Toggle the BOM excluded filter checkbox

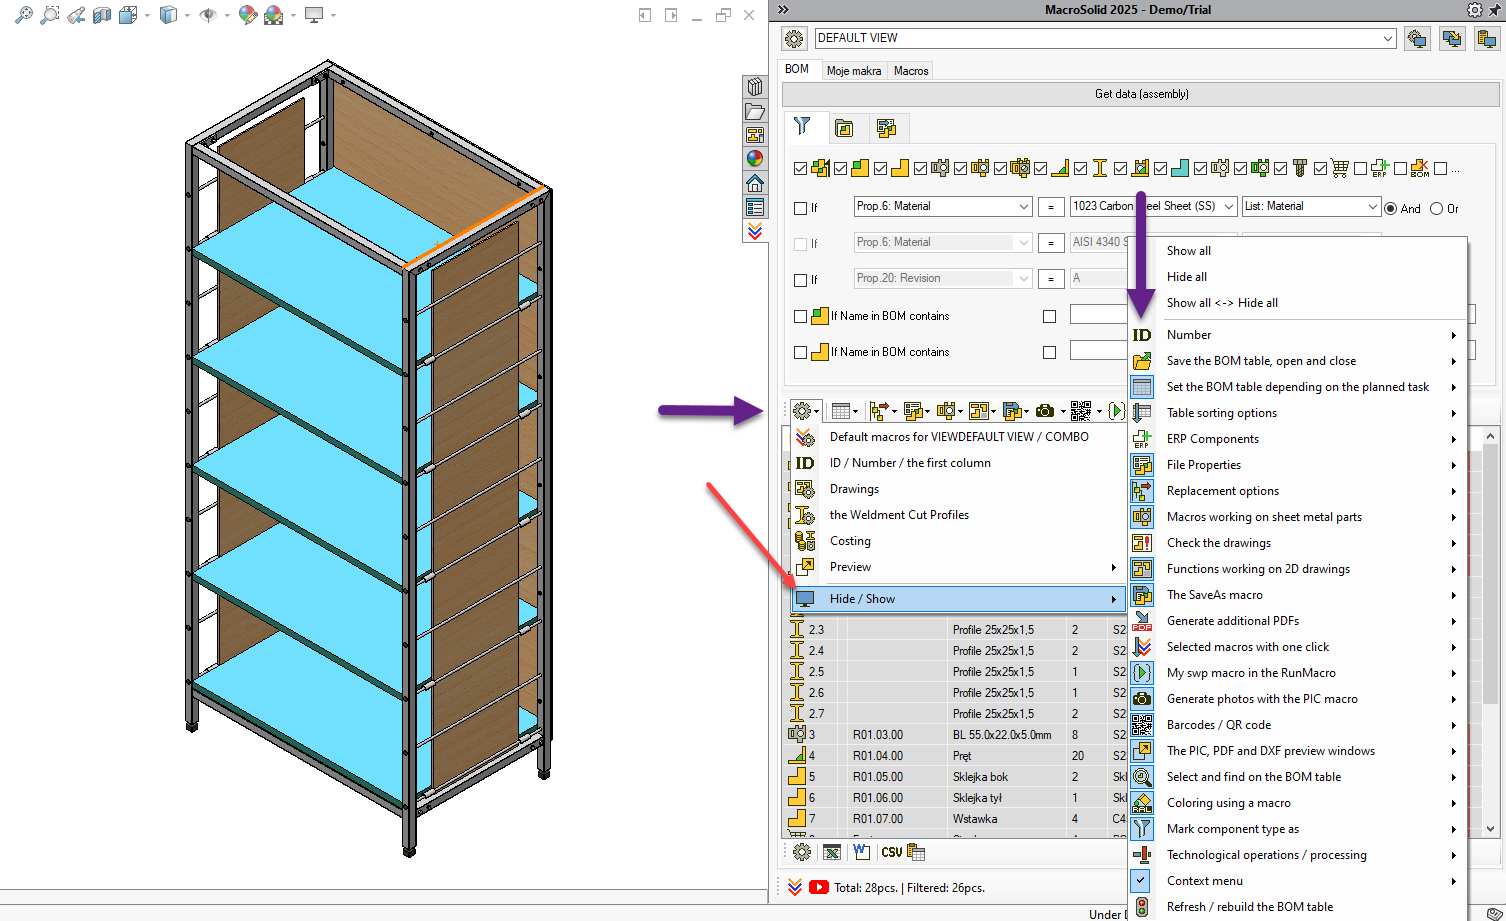coord(1400,169)
